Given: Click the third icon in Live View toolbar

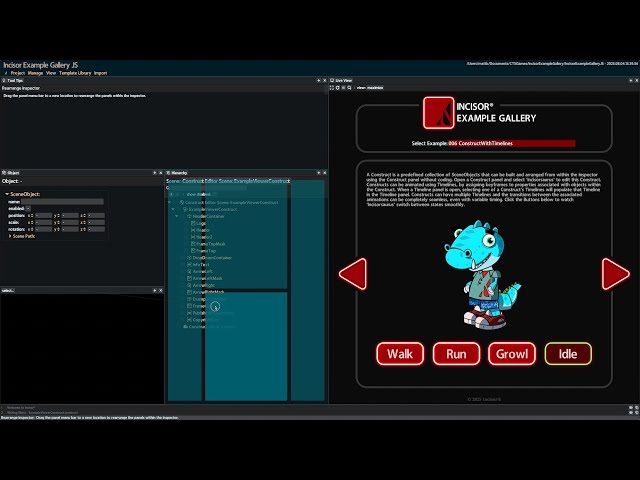Looking at the screenshot, I should (343, 88).
